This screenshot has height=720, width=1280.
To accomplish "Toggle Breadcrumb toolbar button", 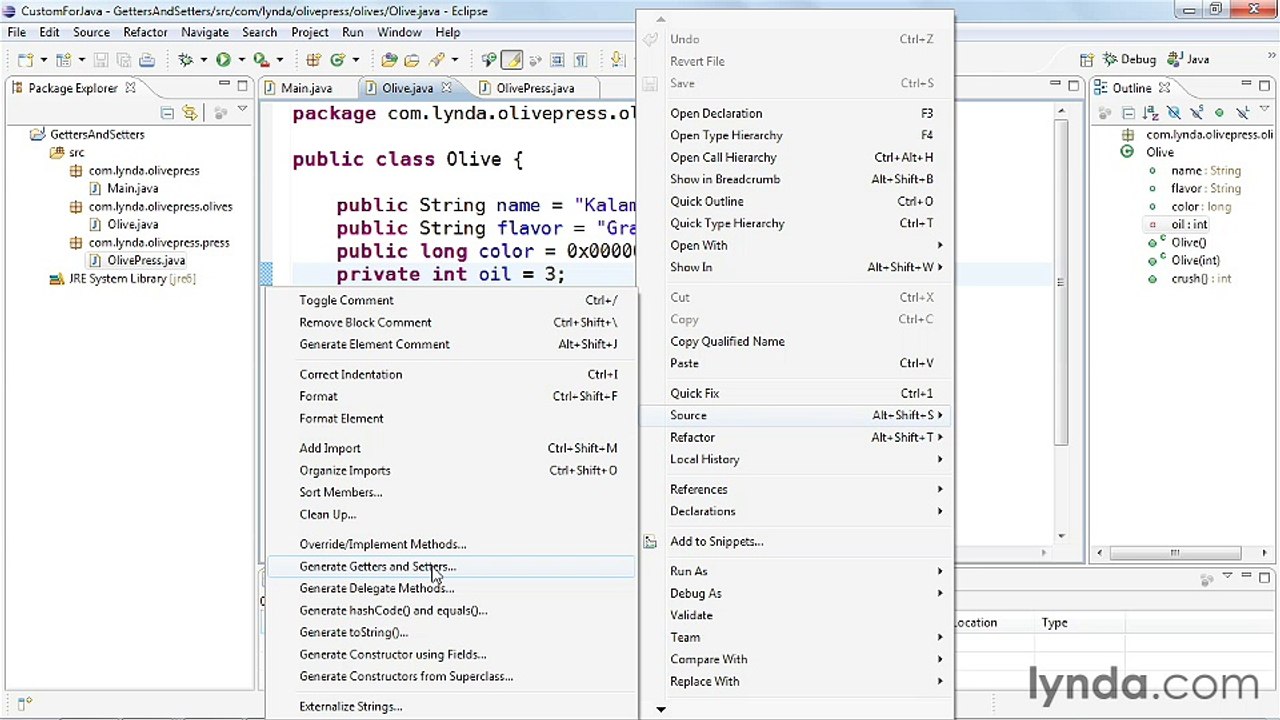I will (x=489, y=60).
